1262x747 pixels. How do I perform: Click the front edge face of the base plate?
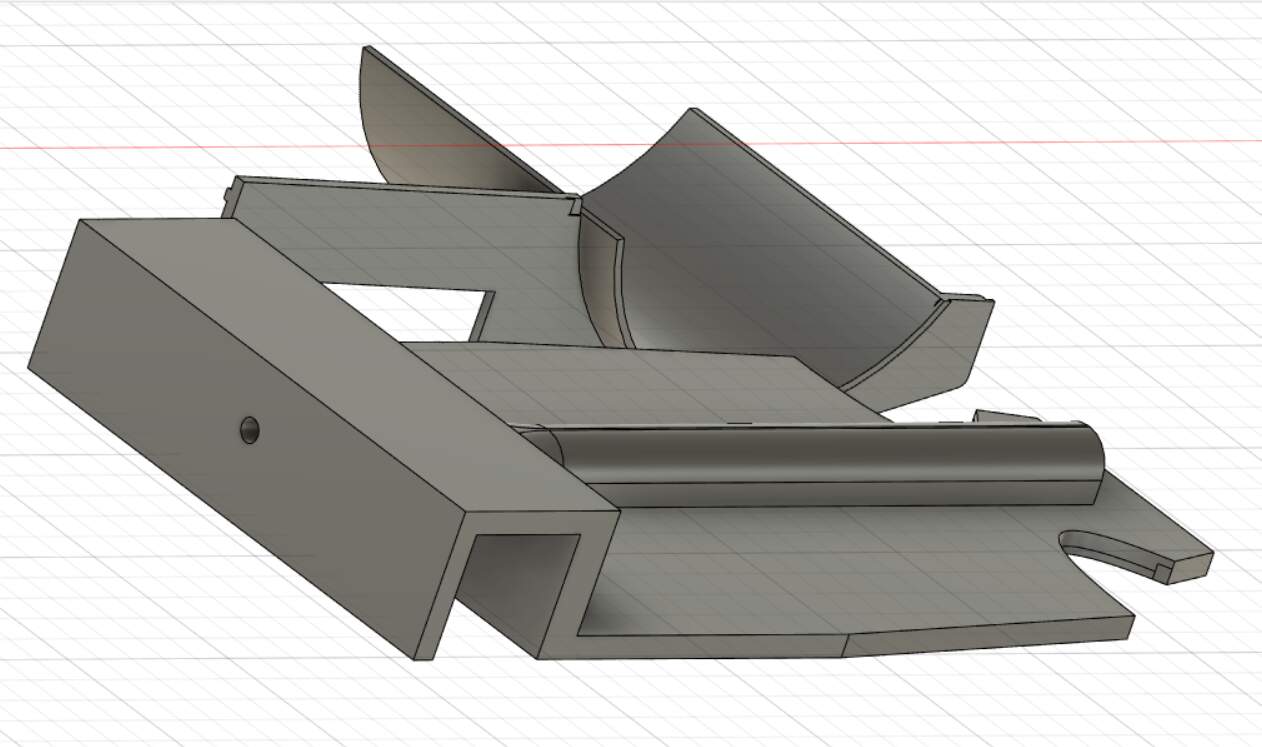[x=990, y=637]
